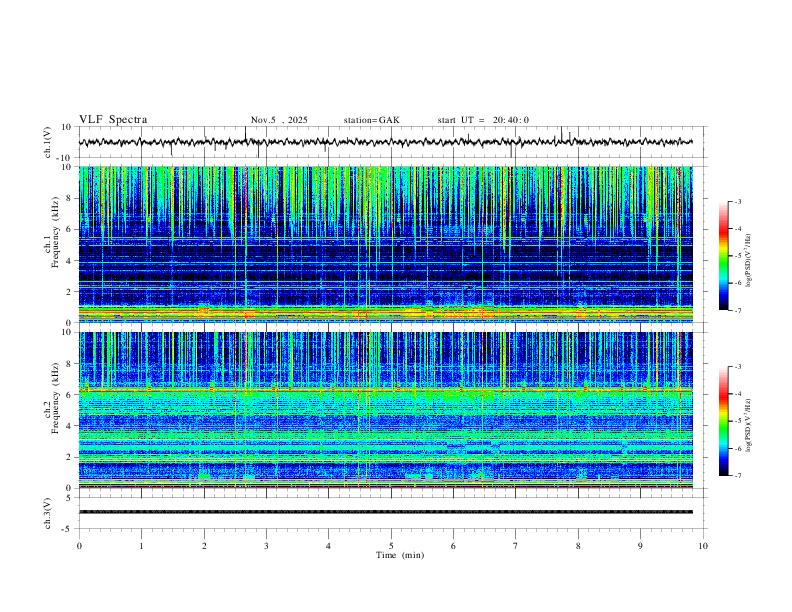
Task: Click the ch.2 spectrogram color scale bar
Action: coord(723,421)
